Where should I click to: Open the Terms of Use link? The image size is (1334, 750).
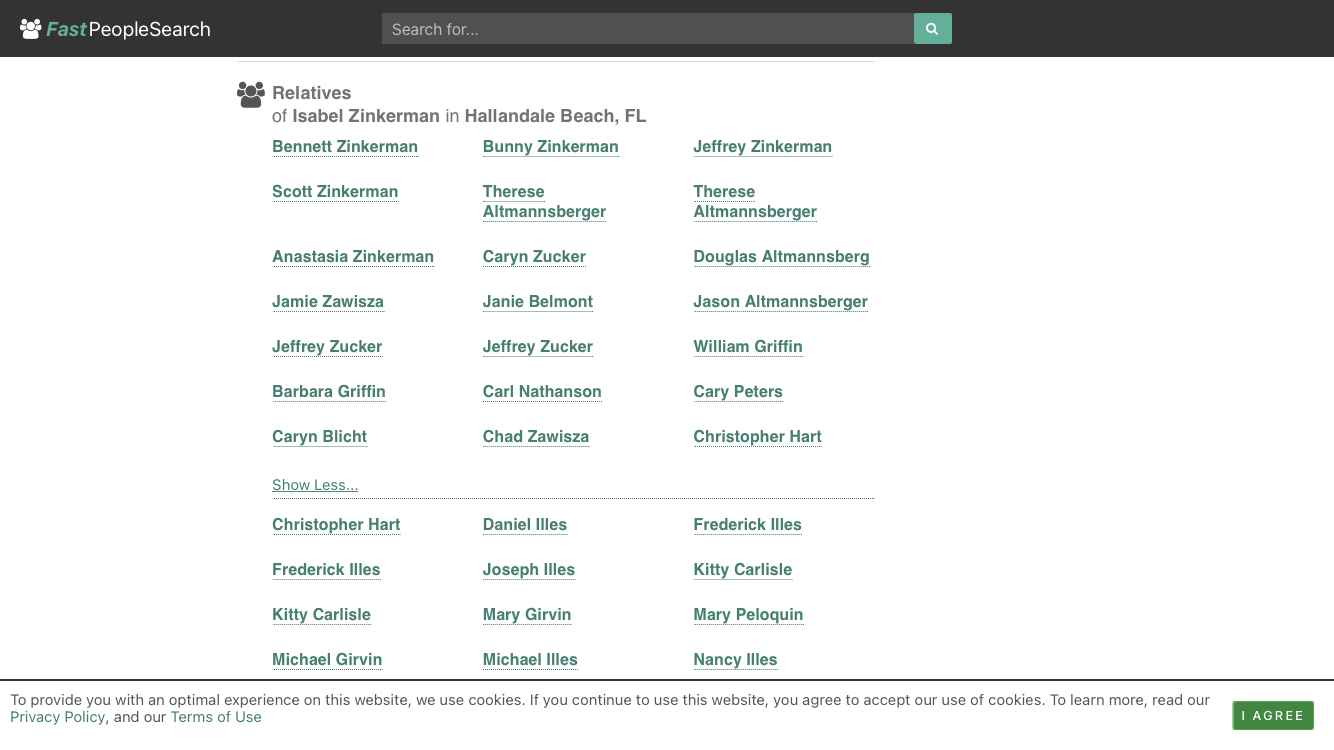click(x=216, y=717)
